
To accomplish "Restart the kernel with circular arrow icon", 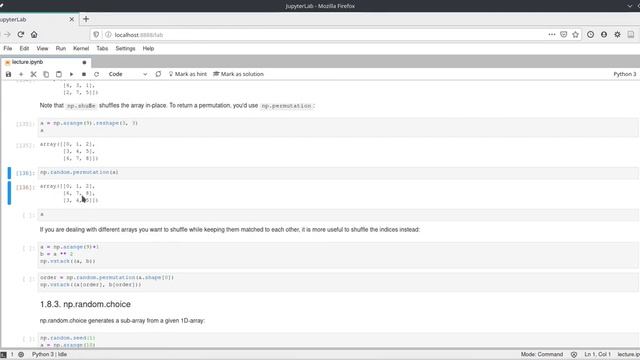I will point(96,74).
